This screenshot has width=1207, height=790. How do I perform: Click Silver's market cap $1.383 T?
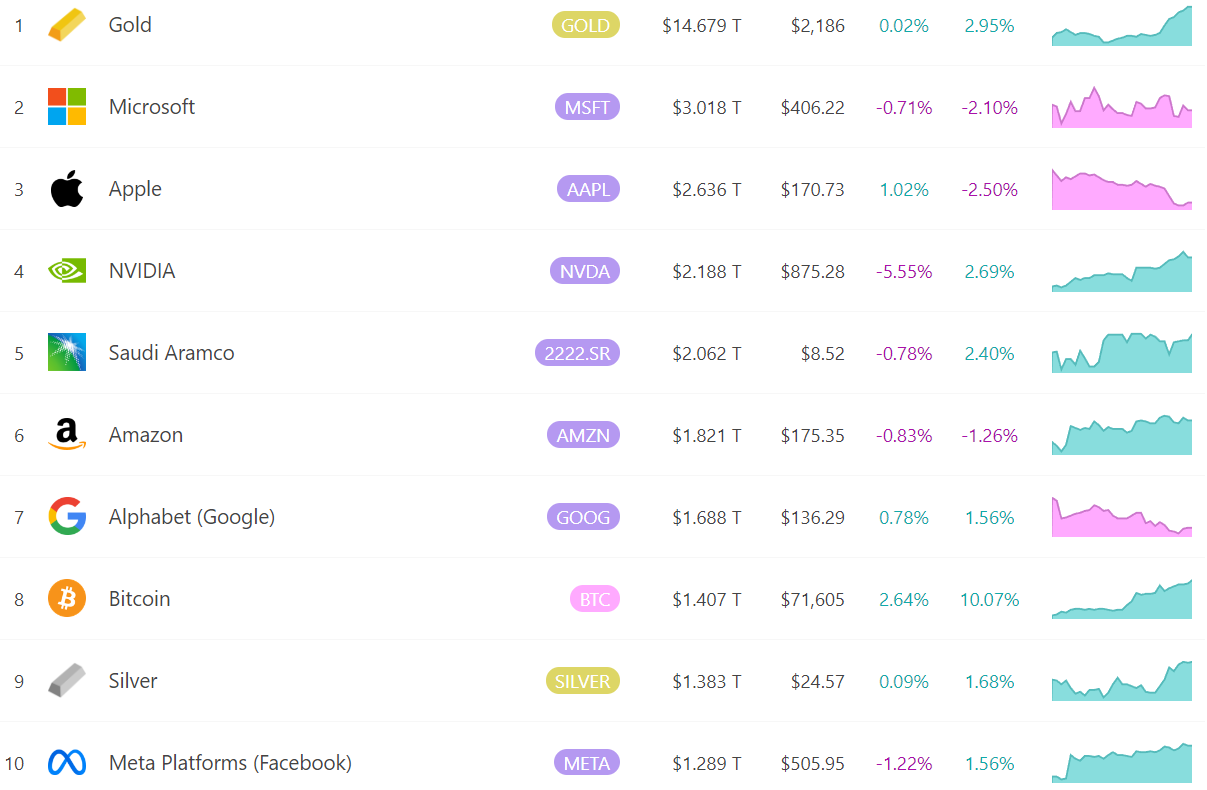pyautogui.click(x=707, y=682)
